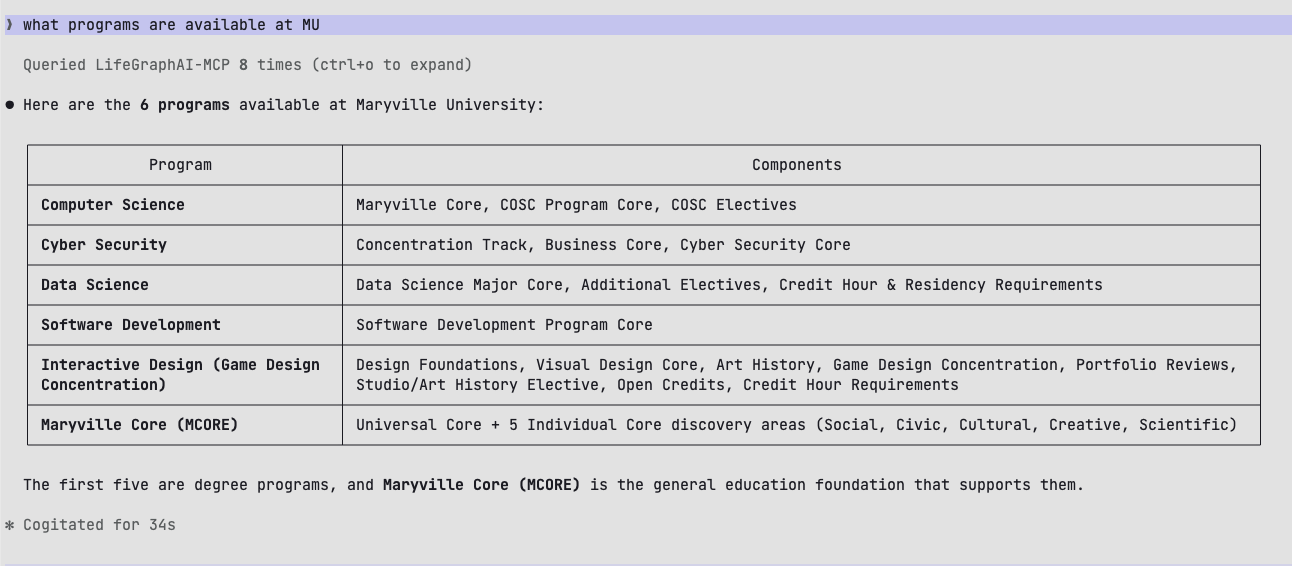Viewport: 1292px width, 566px height.
Task: Click bold Maryville Core (MCORE) in summary sentence
Action: coord(481,485)
